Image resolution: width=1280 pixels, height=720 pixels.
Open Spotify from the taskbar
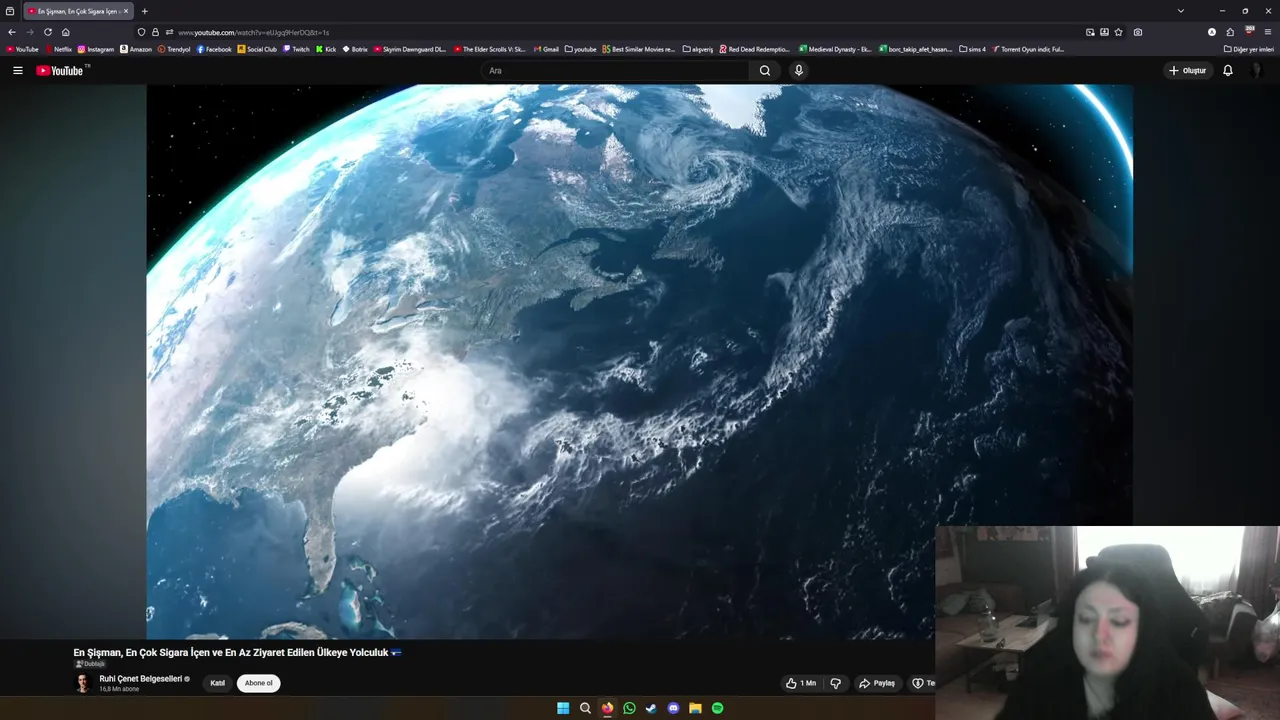pos(717,708)
